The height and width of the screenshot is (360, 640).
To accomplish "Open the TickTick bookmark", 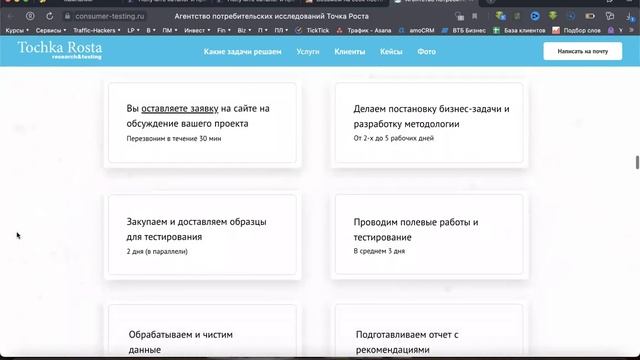I will [x=313, y=30].
